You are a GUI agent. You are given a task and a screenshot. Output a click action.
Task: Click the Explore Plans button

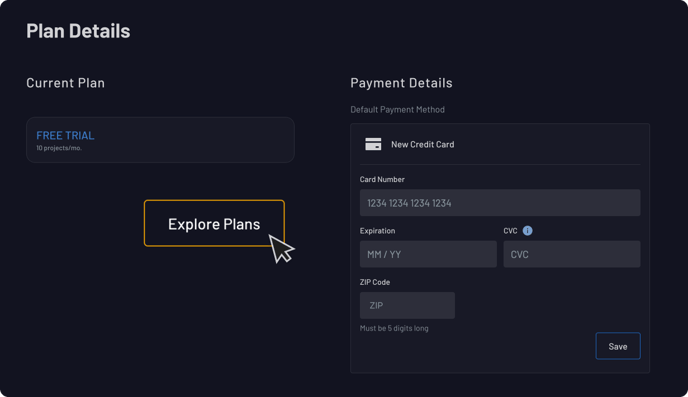coord(214,223)
